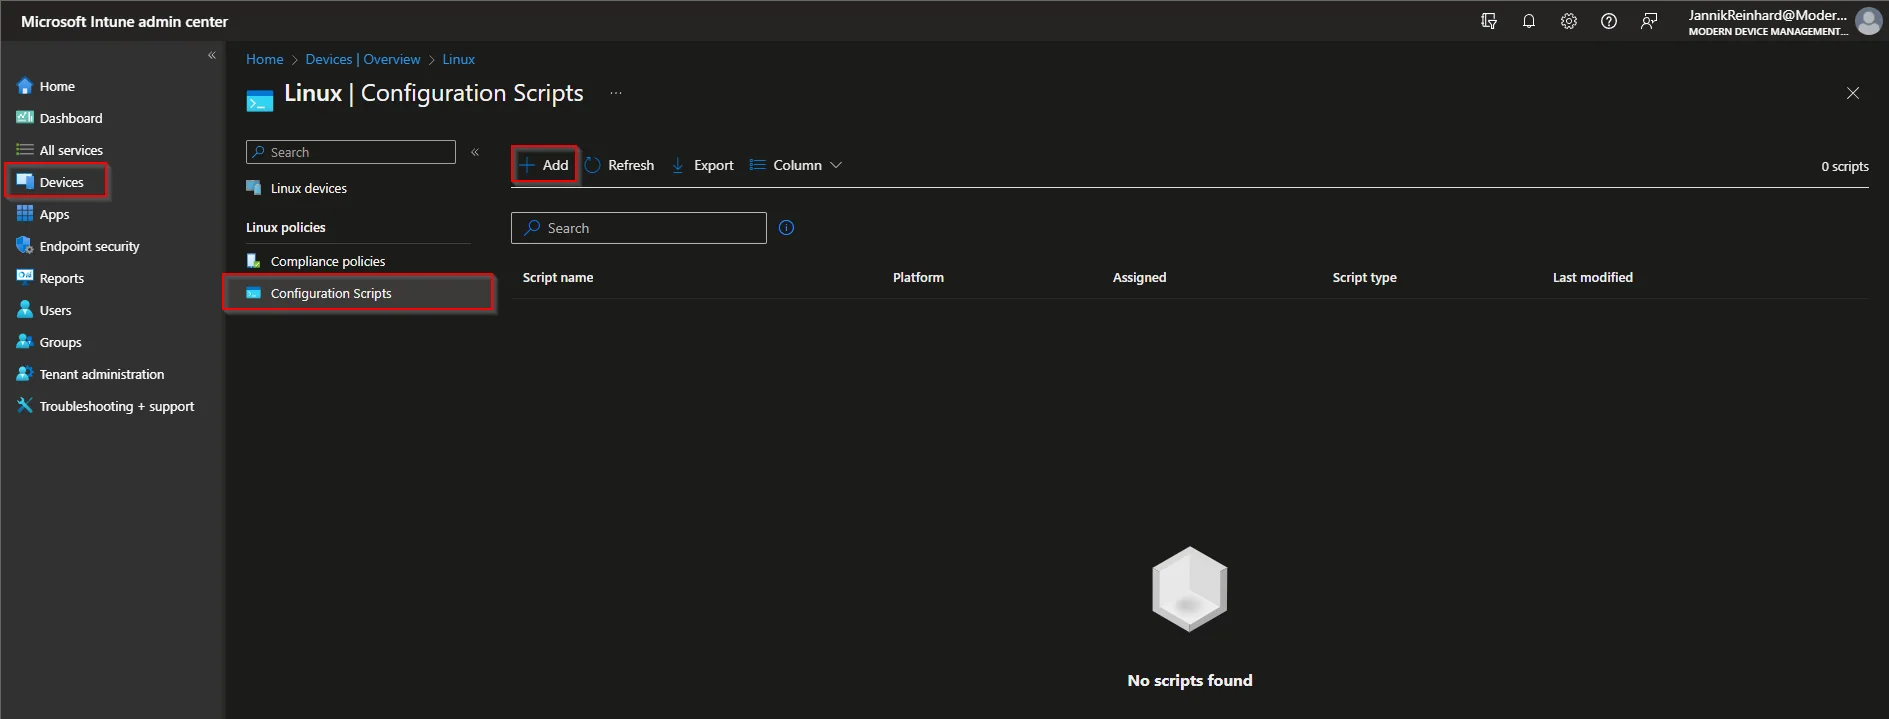Open settings gear in top bar
The image size is (1889, 719).
pos(1569,21)
